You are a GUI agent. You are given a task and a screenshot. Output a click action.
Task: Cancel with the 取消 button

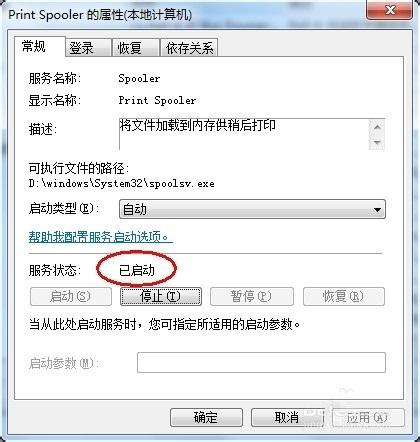[x=287, y=417]
